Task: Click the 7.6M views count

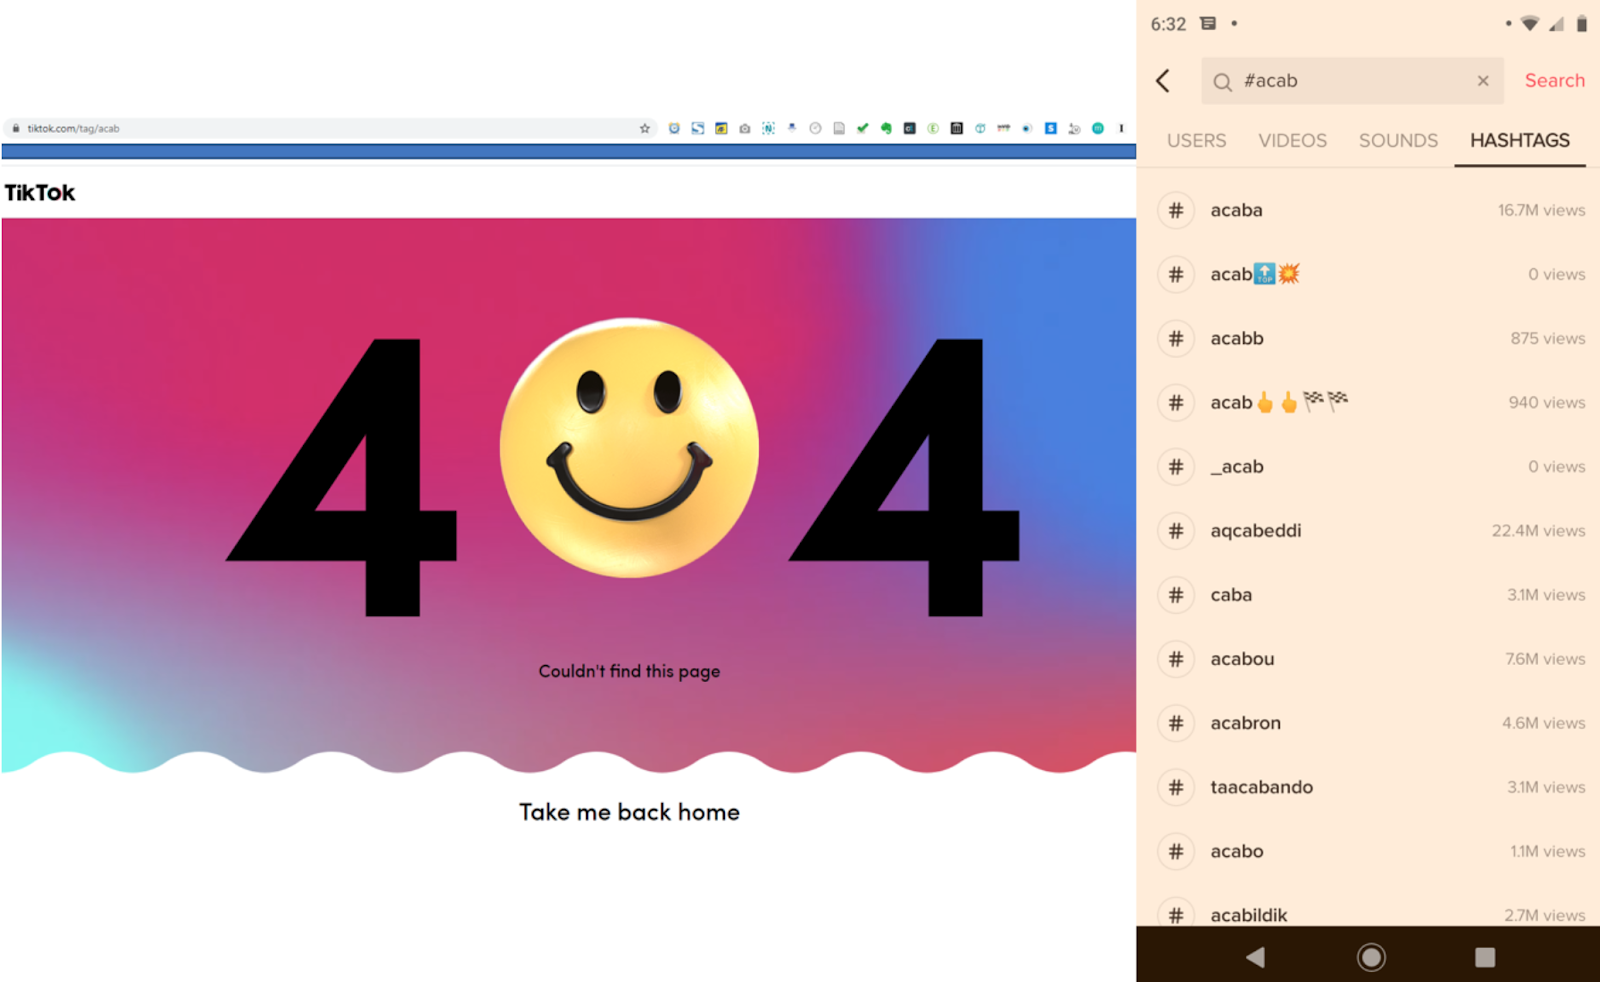Action: click(x=1545, y=658)
